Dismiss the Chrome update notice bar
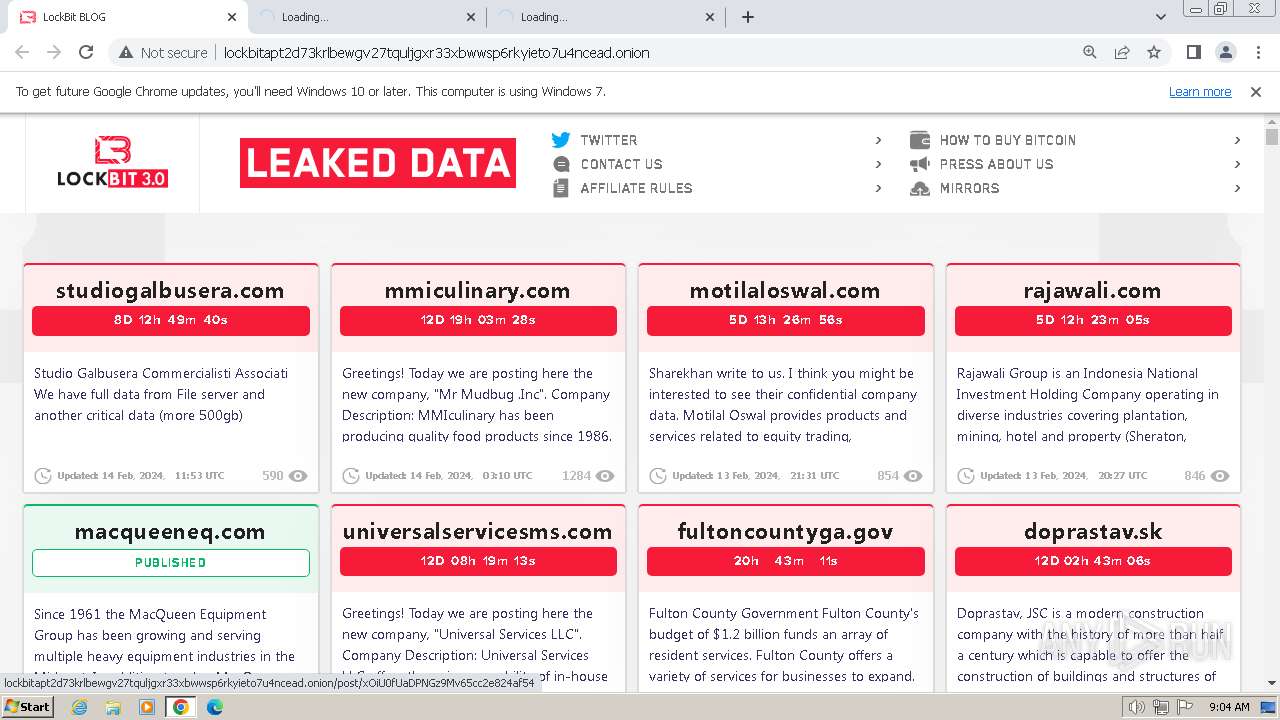This screenshot has width=1280, height=720. pos(1256,91)
